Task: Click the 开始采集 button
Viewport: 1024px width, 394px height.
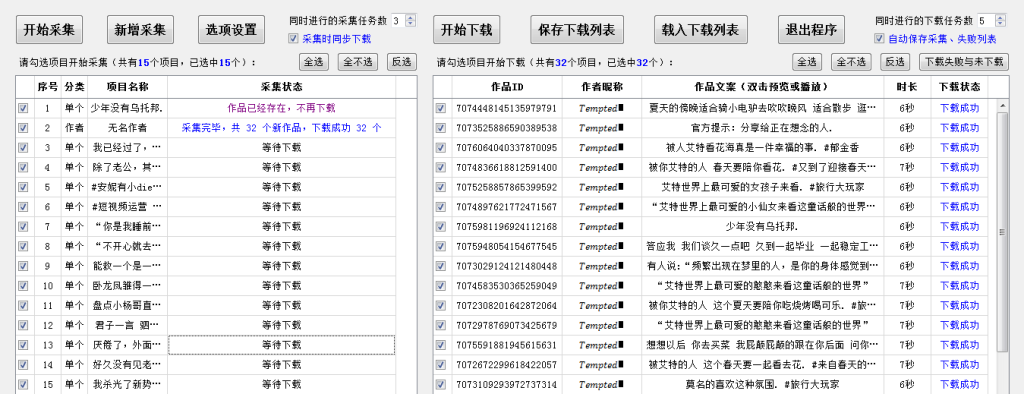Action: [49, 29]
